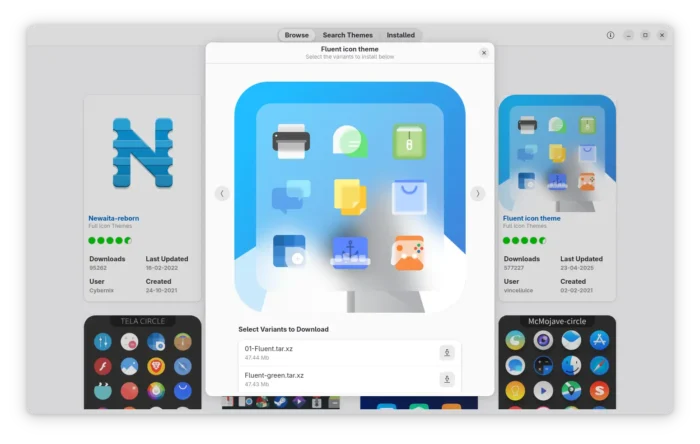
Task: Switch to the Browse tab
Action: coord(296,35)
